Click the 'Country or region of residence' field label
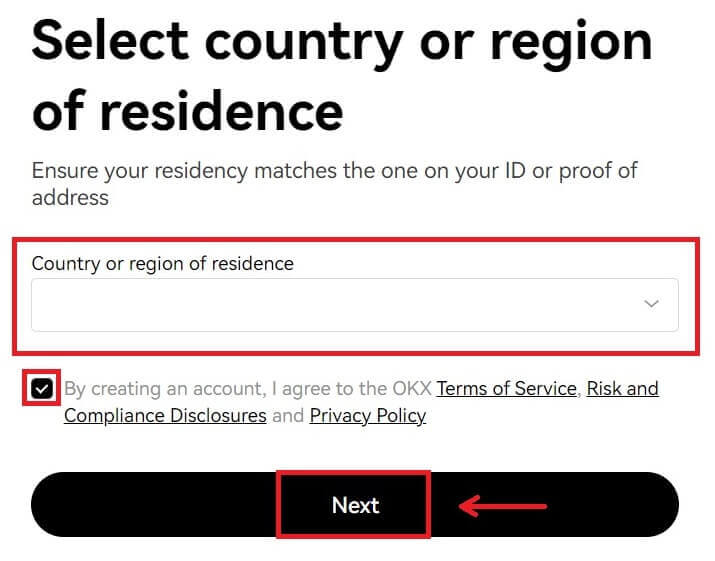The image size is (715, 561). (163, 264)
